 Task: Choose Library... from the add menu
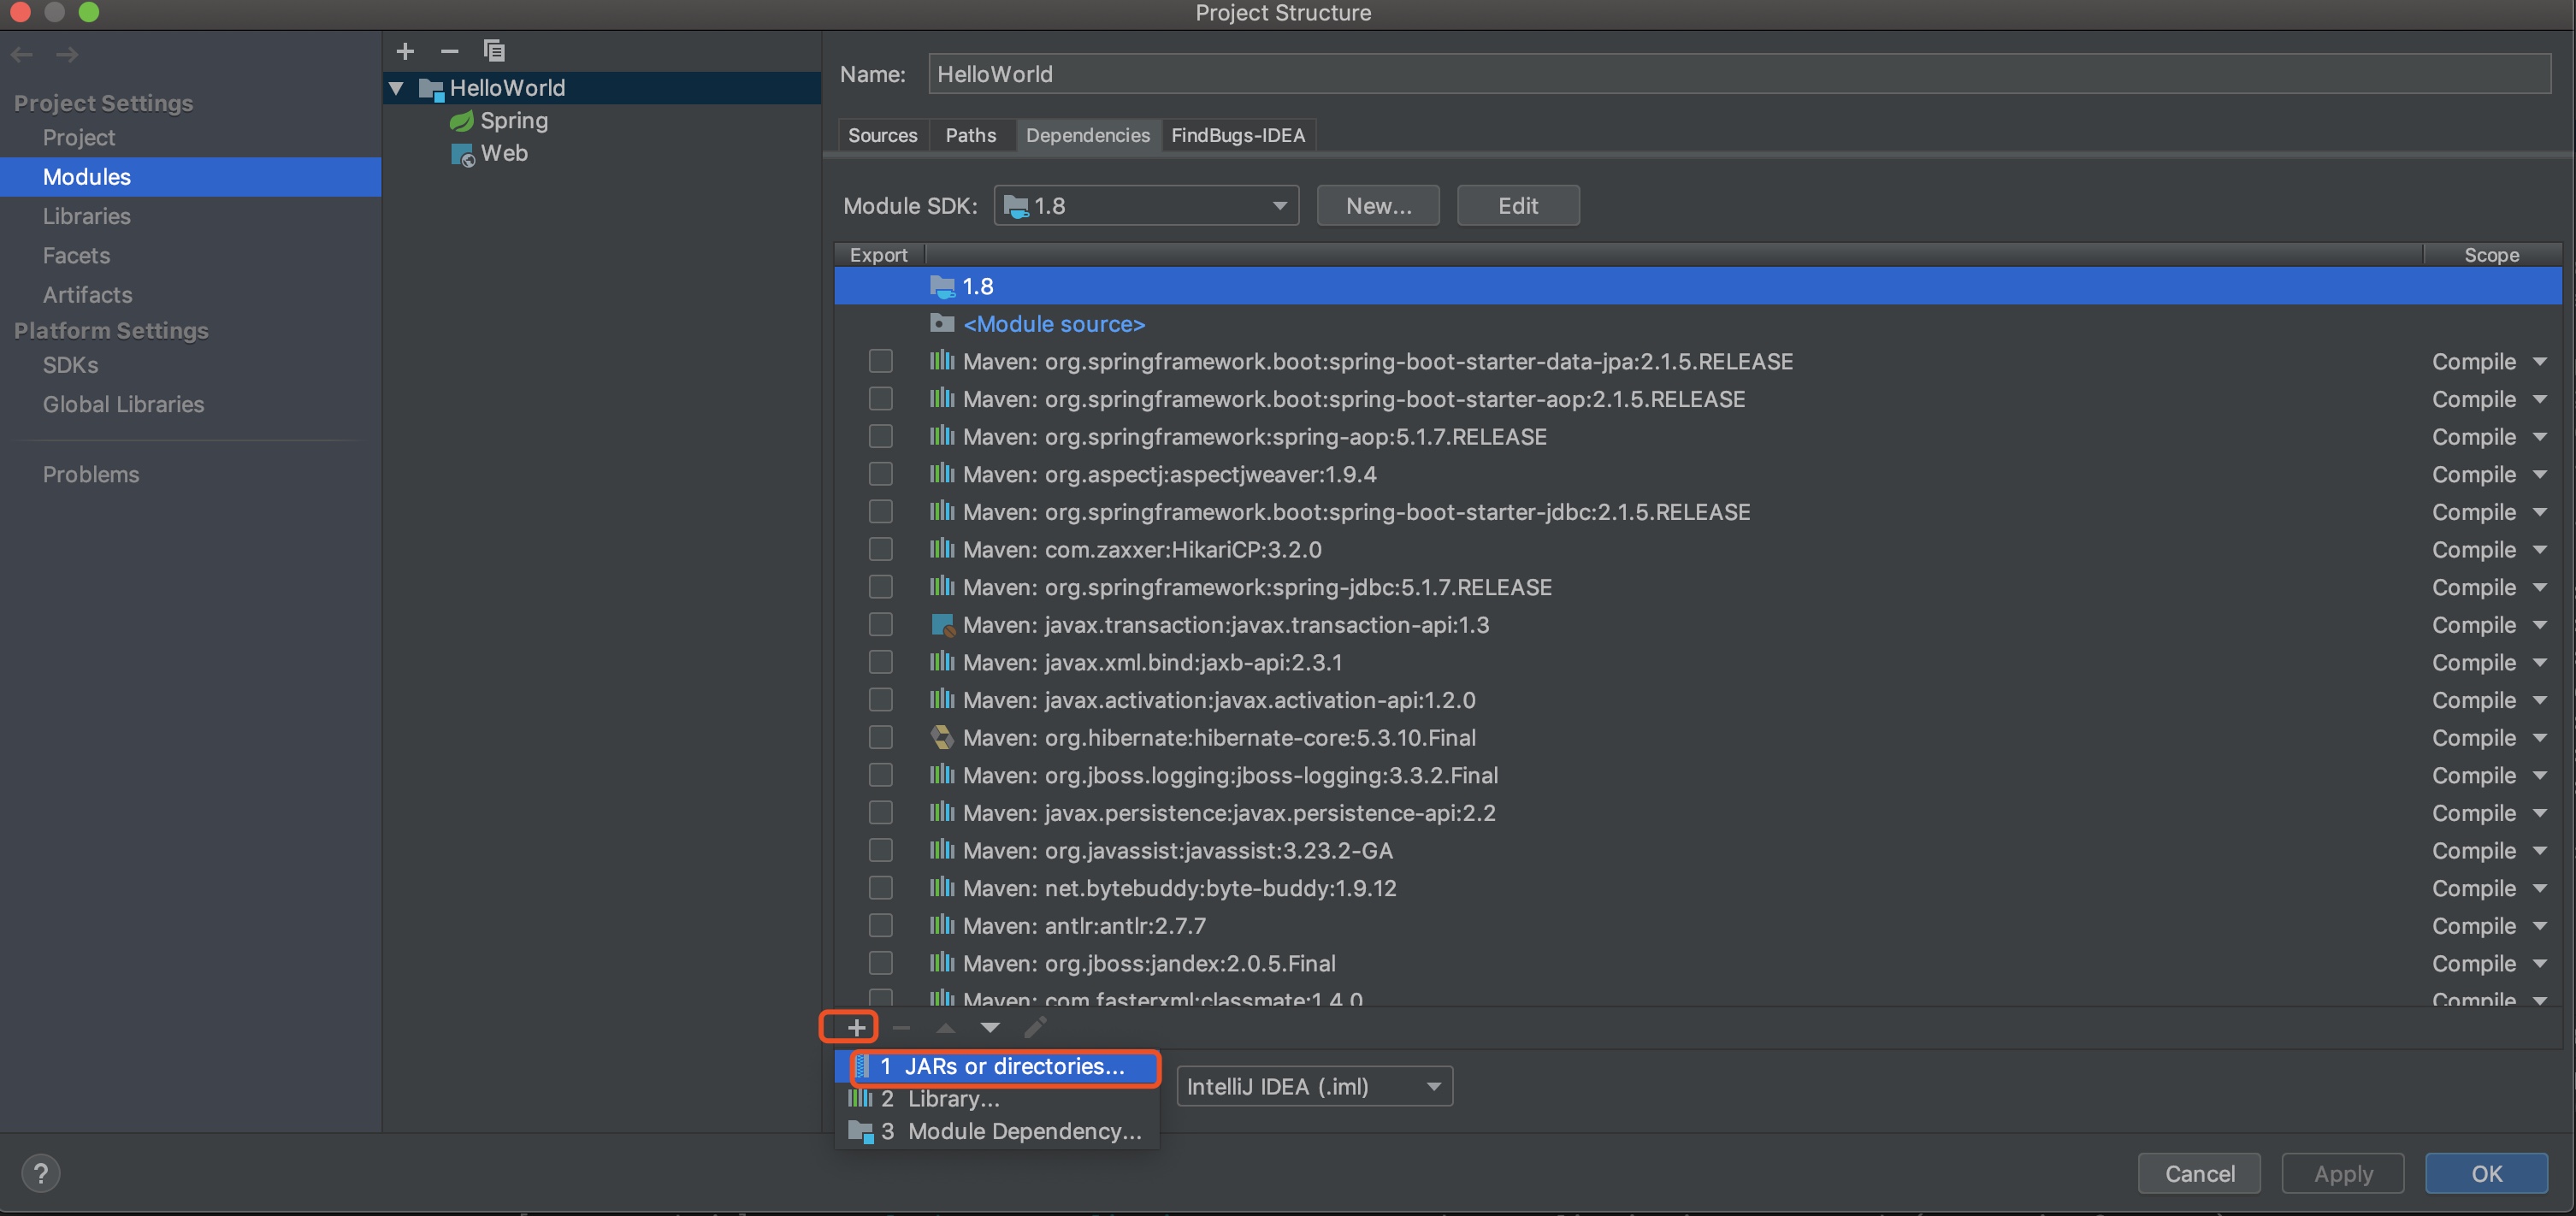[953, 1098]
